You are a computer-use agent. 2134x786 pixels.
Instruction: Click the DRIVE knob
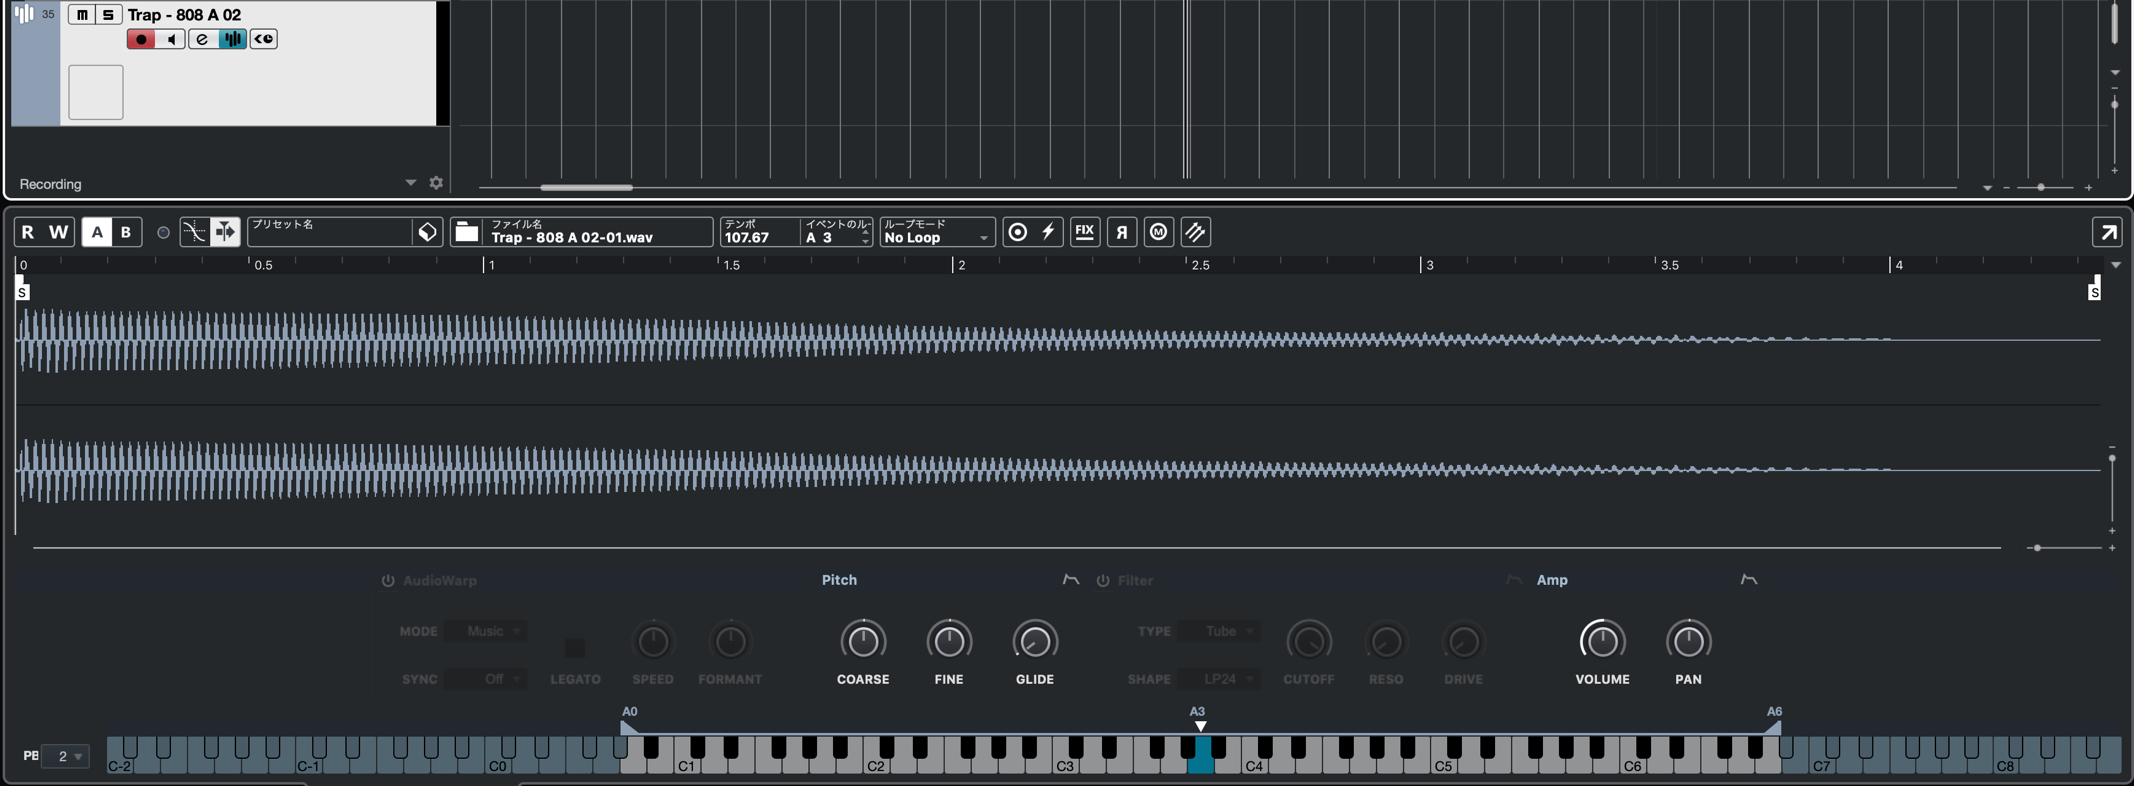click(x=1463, y=642)
